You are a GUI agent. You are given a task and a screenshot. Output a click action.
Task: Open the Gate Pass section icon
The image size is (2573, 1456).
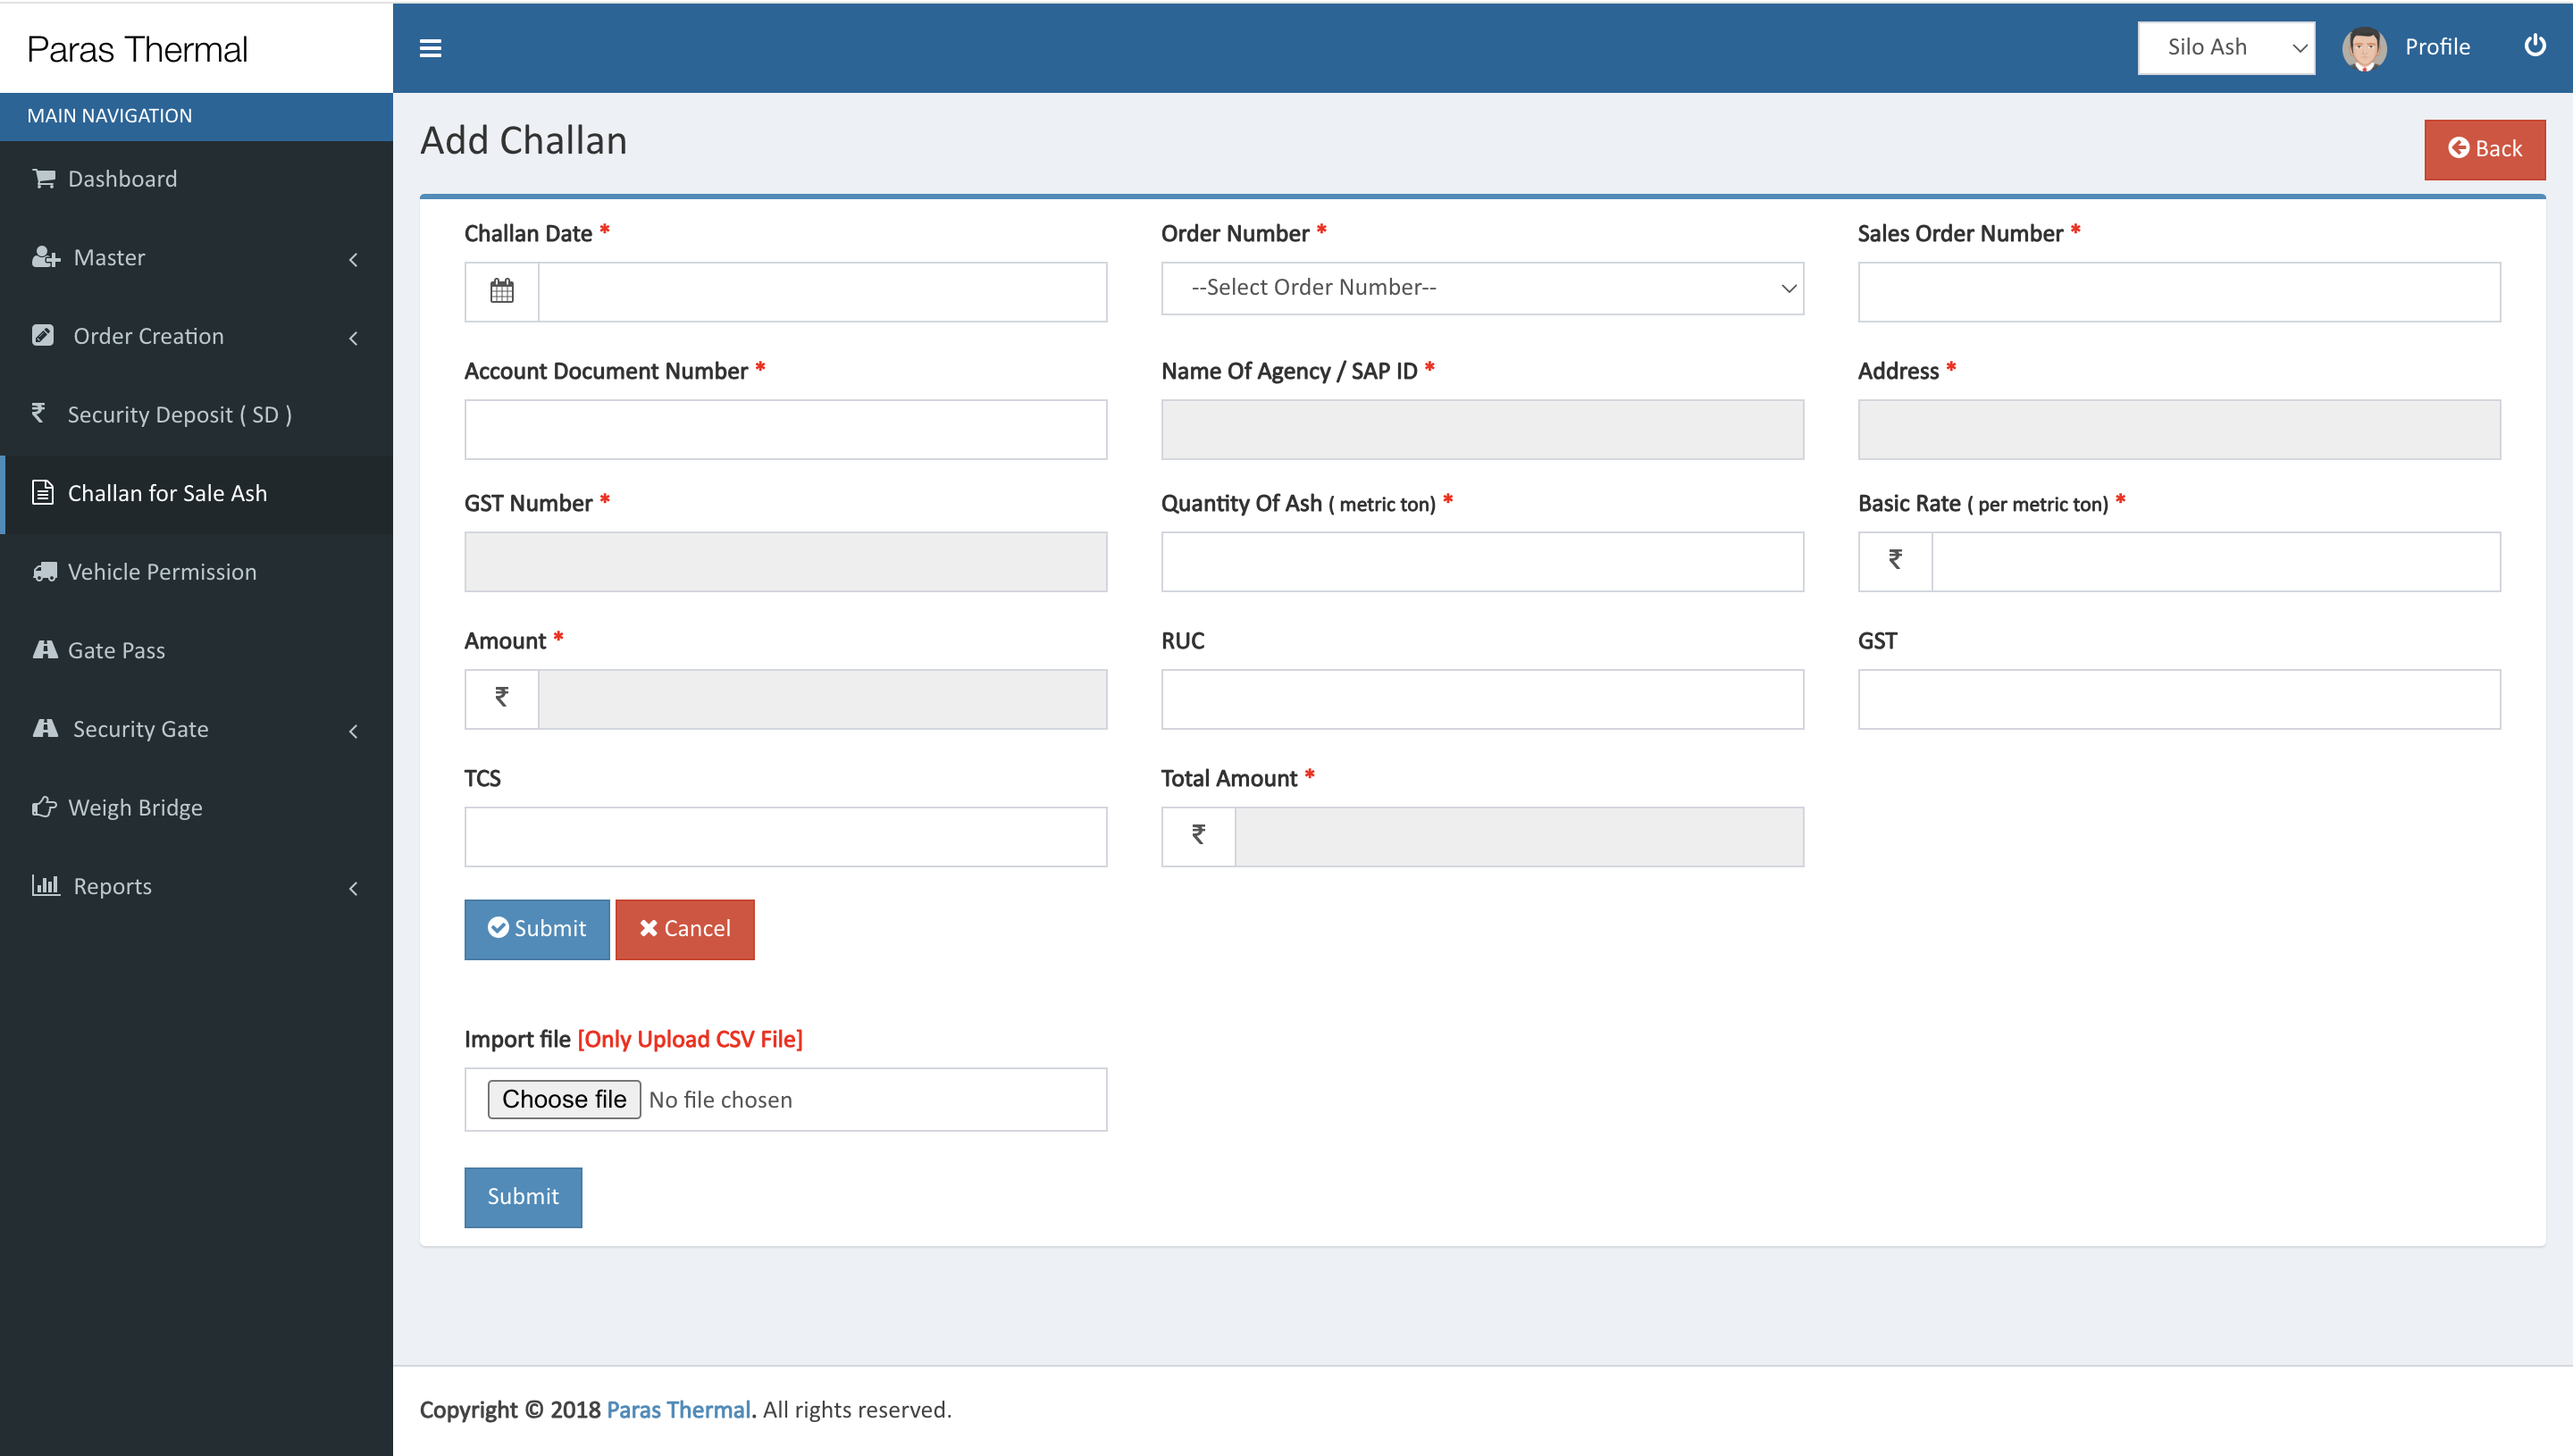click(46, 649)
